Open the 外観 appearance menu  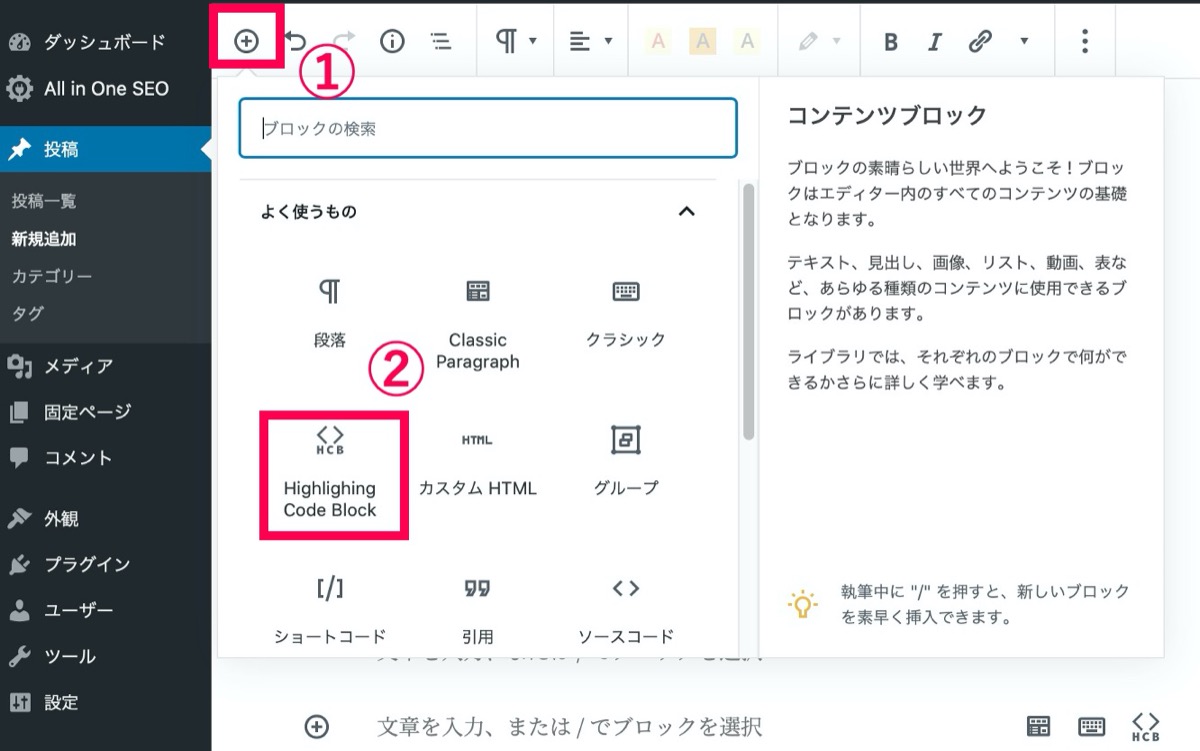pos(105,519)
